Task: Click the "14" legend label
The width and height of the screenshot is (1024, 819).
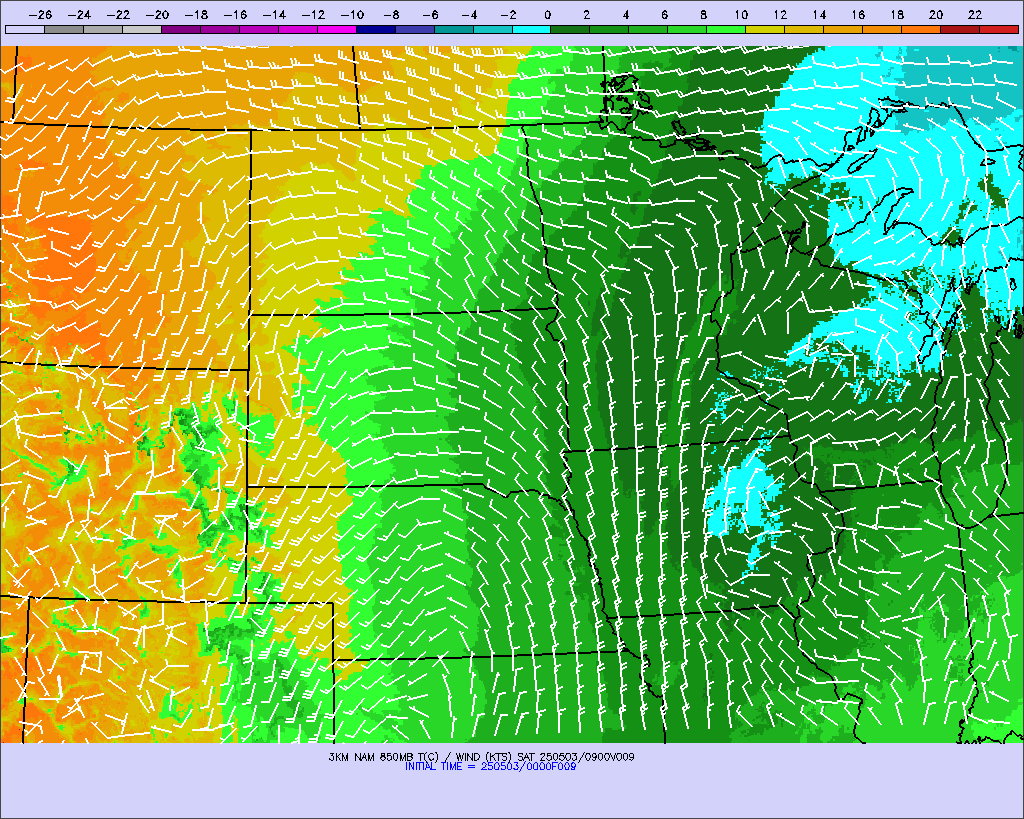Action: (820, 15)
